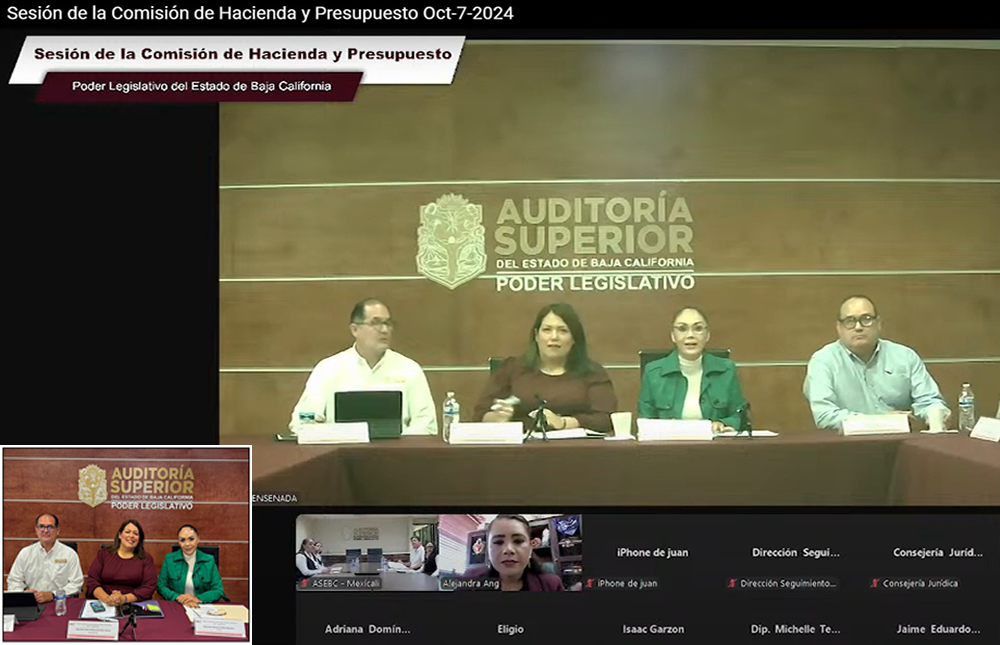The height and width of the screenshot is (645, 1000).
Task: Click muted mic icon on ASEBC - Mexicali tile
Action: pyautogui.click(x=305, y=583)
